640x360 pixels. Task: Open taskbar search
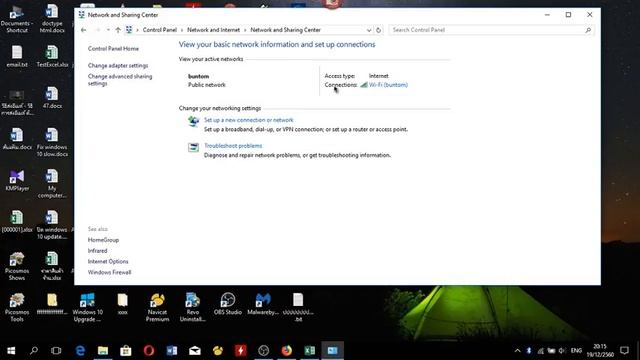pos(34,351)
